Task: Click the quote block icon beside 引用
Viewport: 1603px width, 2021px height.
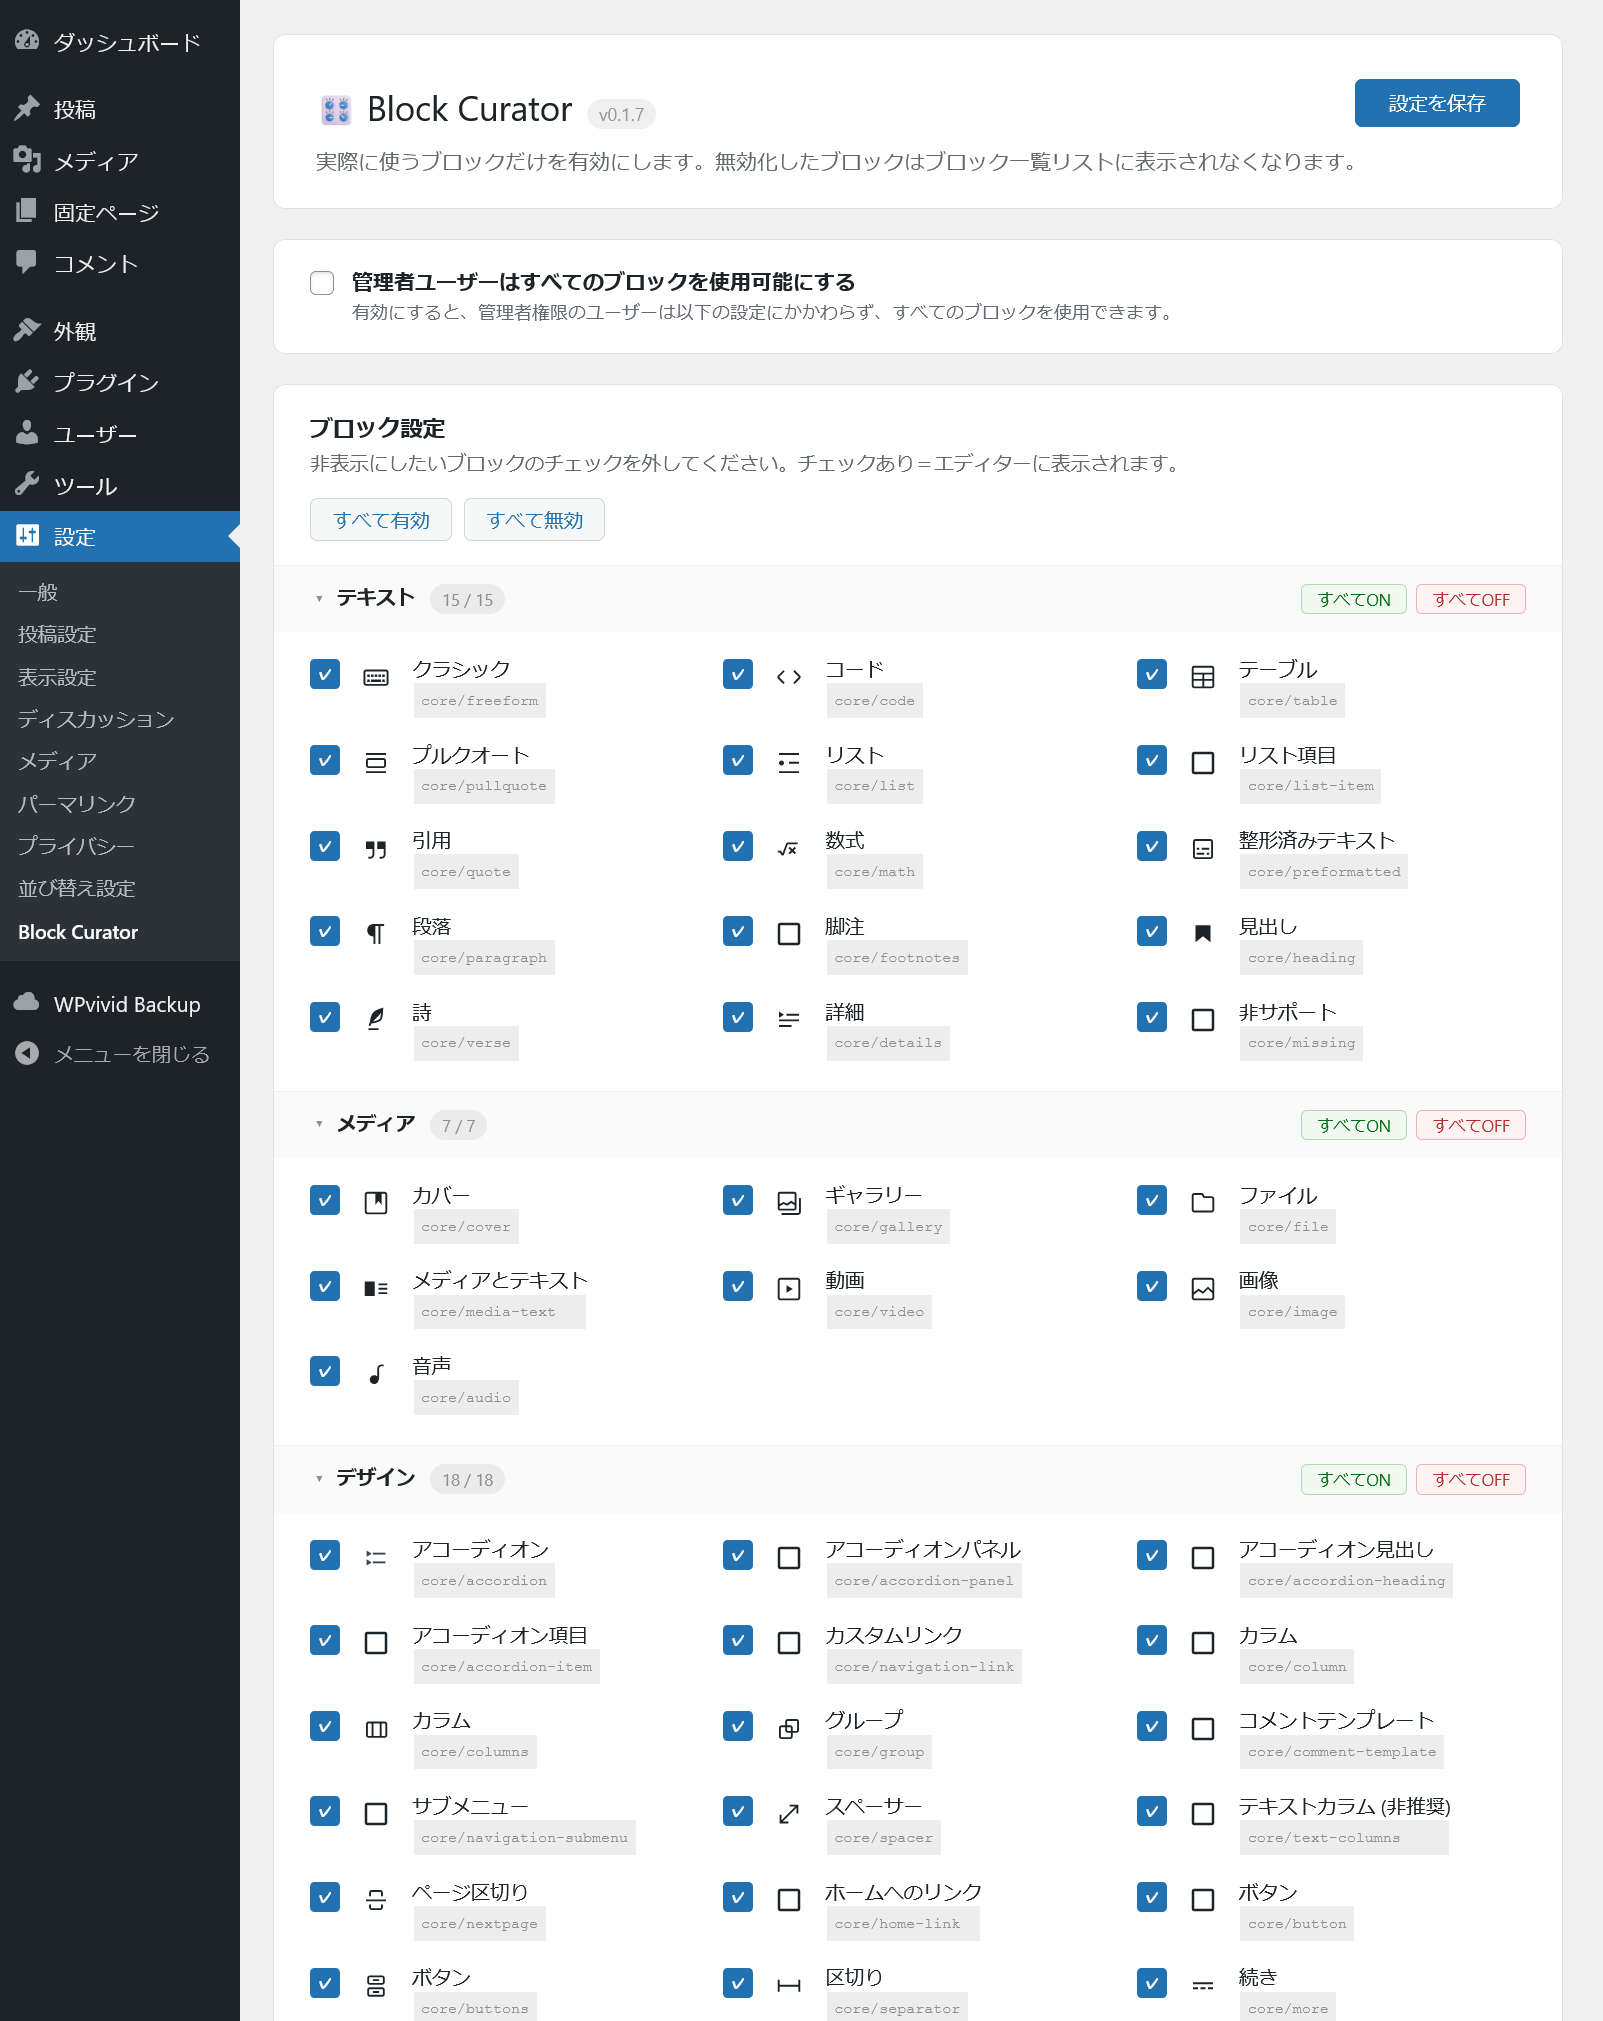Action: [376, 846]
